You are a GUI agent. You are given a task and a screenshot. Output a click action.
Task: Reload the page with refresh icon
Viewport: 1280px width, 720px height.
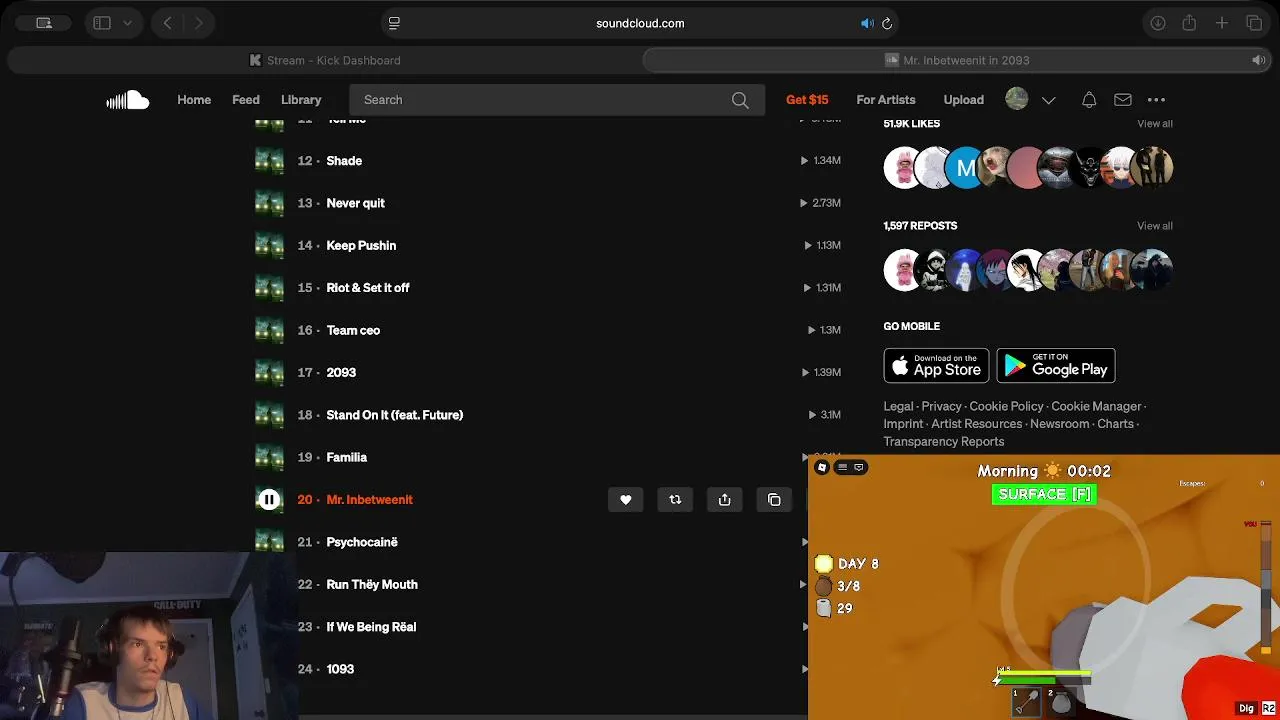(x=887, y=23)
